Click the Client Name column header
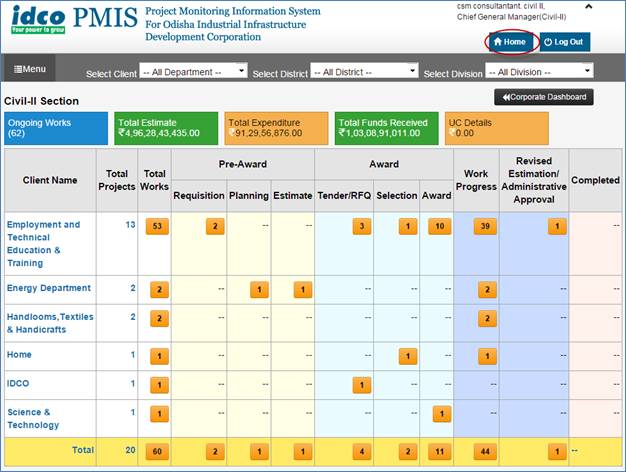The image size is (626, 472). (50, 180)
